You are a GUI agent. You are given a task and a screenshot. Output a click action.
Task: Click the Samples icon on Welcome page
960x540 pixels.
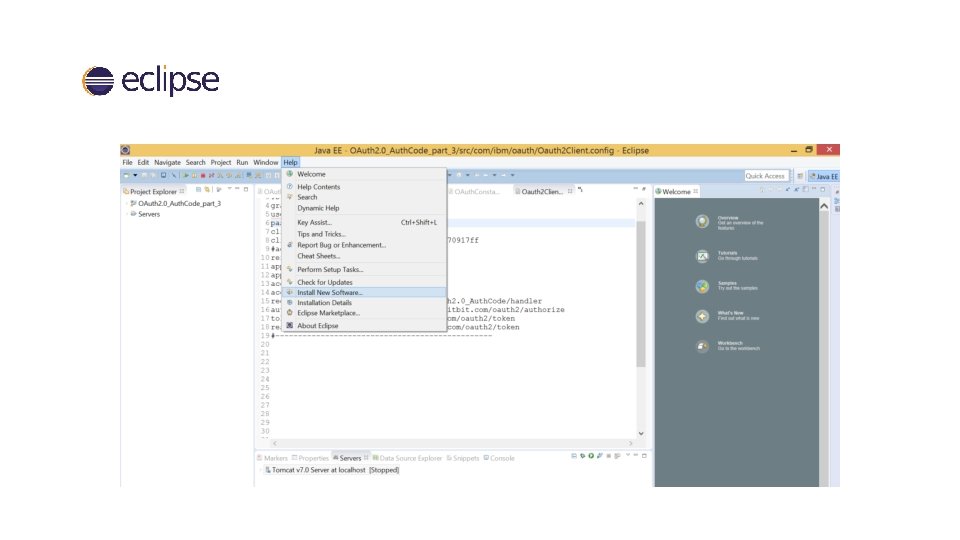coord(702,286)
